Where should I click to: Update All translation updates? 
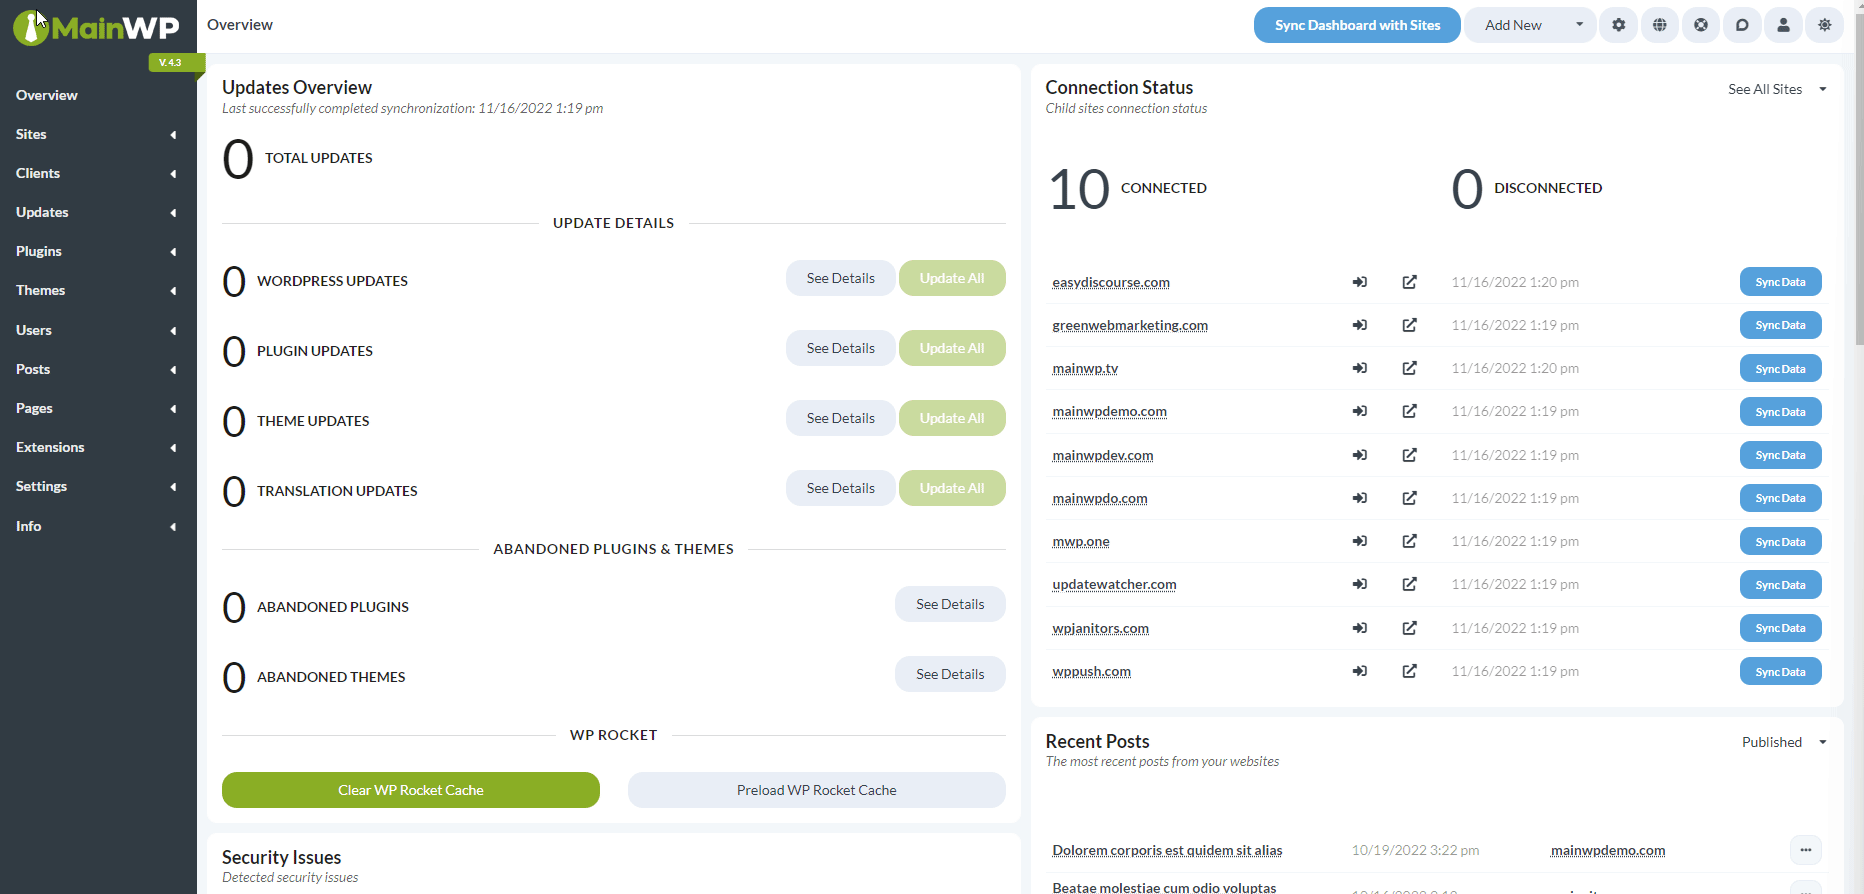pyautogui.click(x=952, y=488)
